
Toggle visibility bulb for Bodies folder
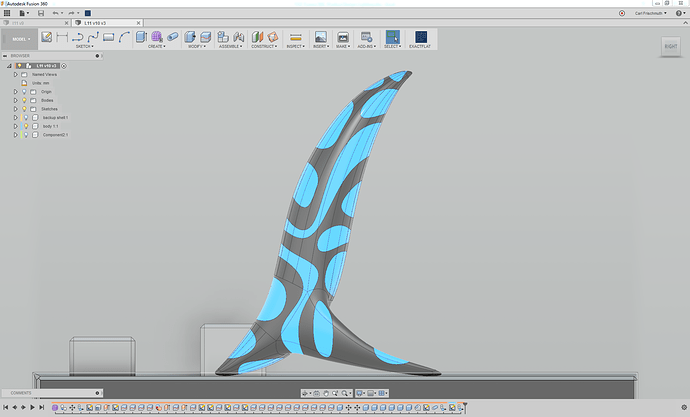click(x=24, y=100)
